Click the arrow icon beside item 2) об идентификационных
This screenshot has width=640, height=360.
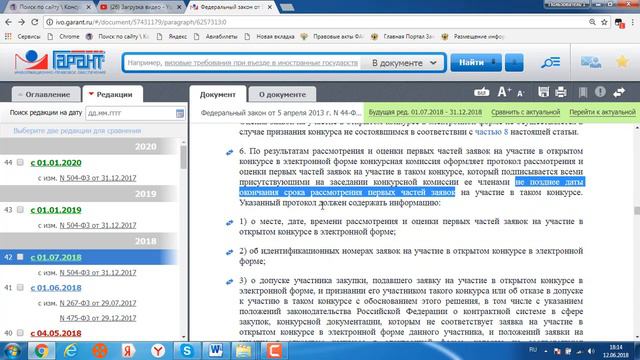tap(229, 252)
